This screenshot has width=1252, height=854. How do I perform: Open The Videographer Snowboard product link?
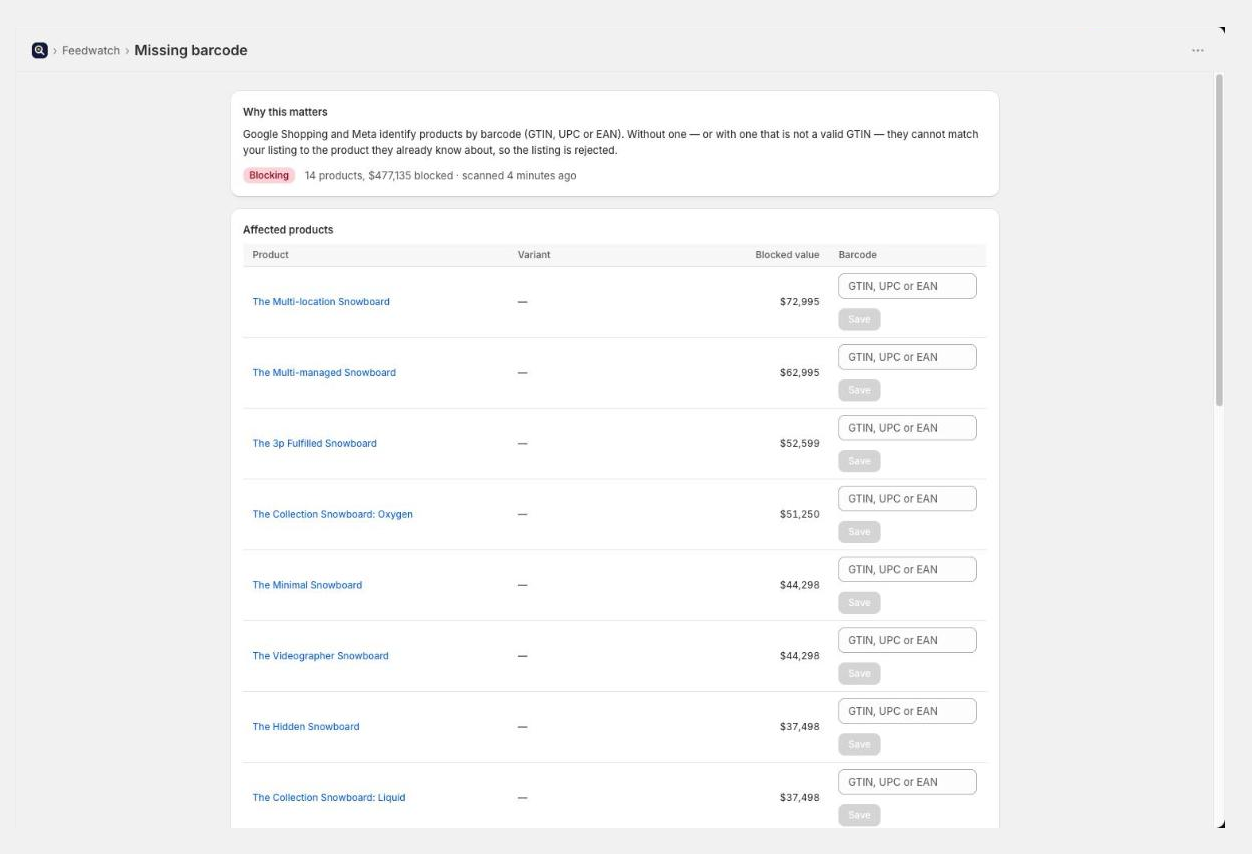[x=320, y=657]
